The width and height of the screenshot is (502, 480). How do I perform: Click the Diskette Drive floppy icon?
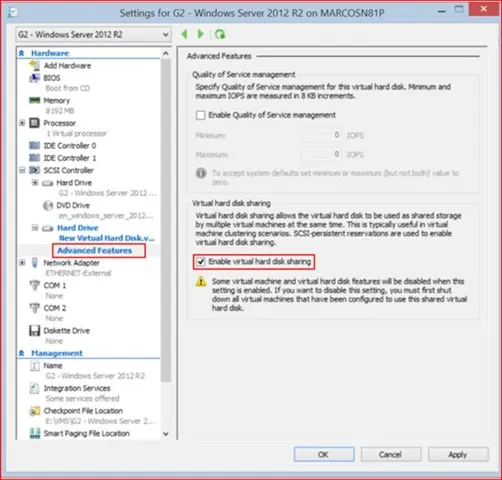[34, 330]
